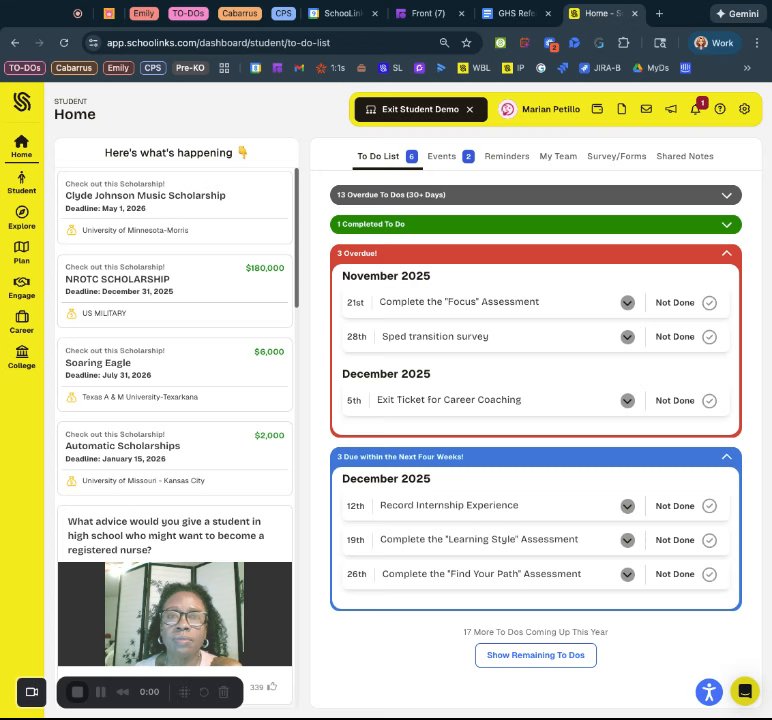Click the address bar URL
The image size is (772, 720).
point(218,43)
